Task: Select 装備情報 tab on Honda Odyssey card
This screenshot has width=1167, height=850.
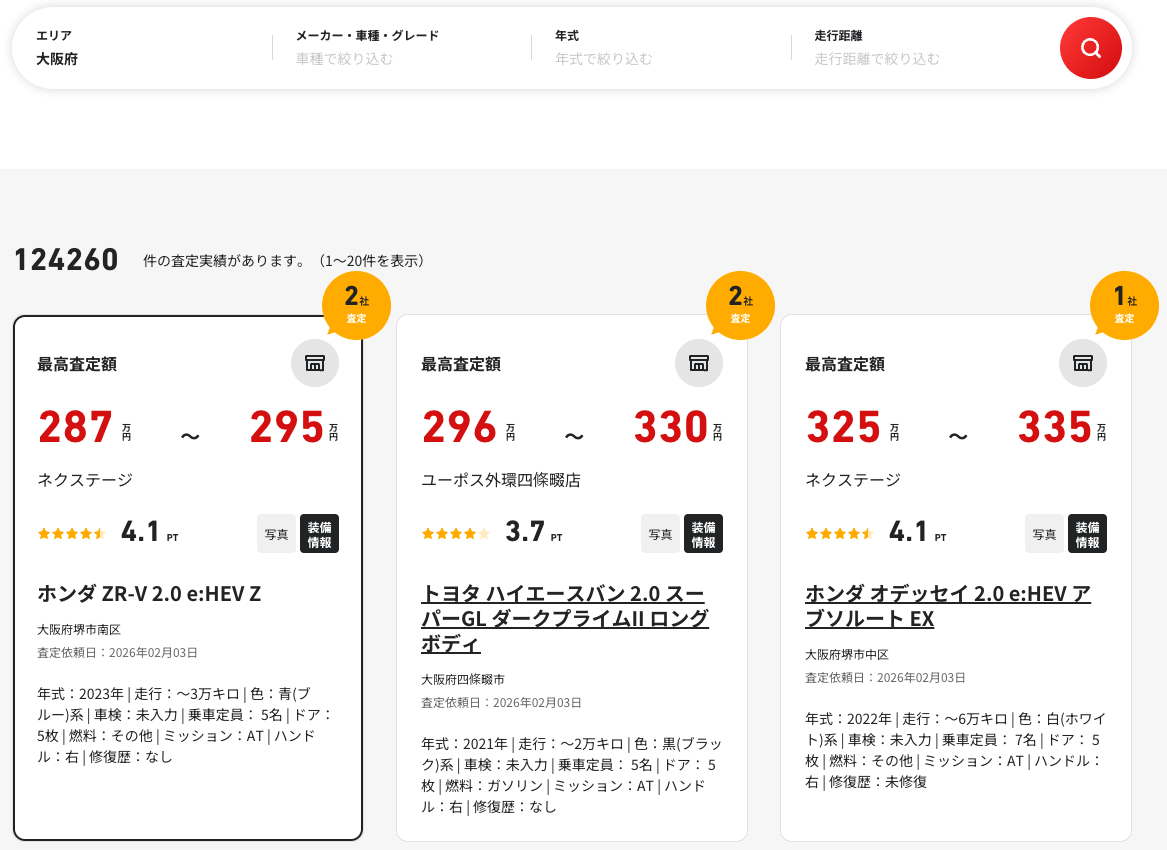Action: pyautogui.click(x=1087, y=534)
